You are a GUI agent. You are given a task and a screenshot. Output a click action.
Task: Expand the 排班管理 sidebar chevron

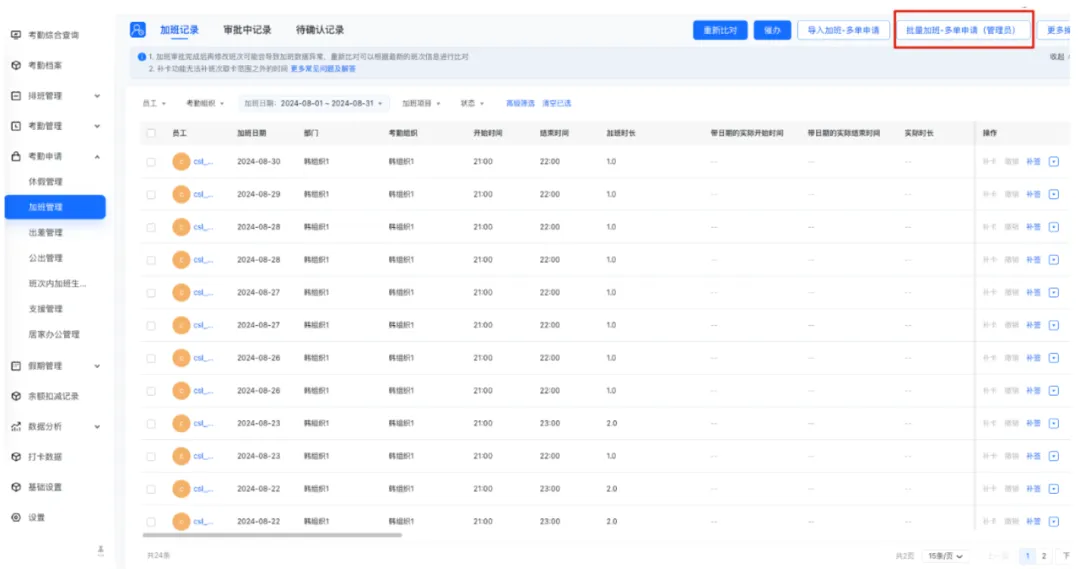pos(97,96)
